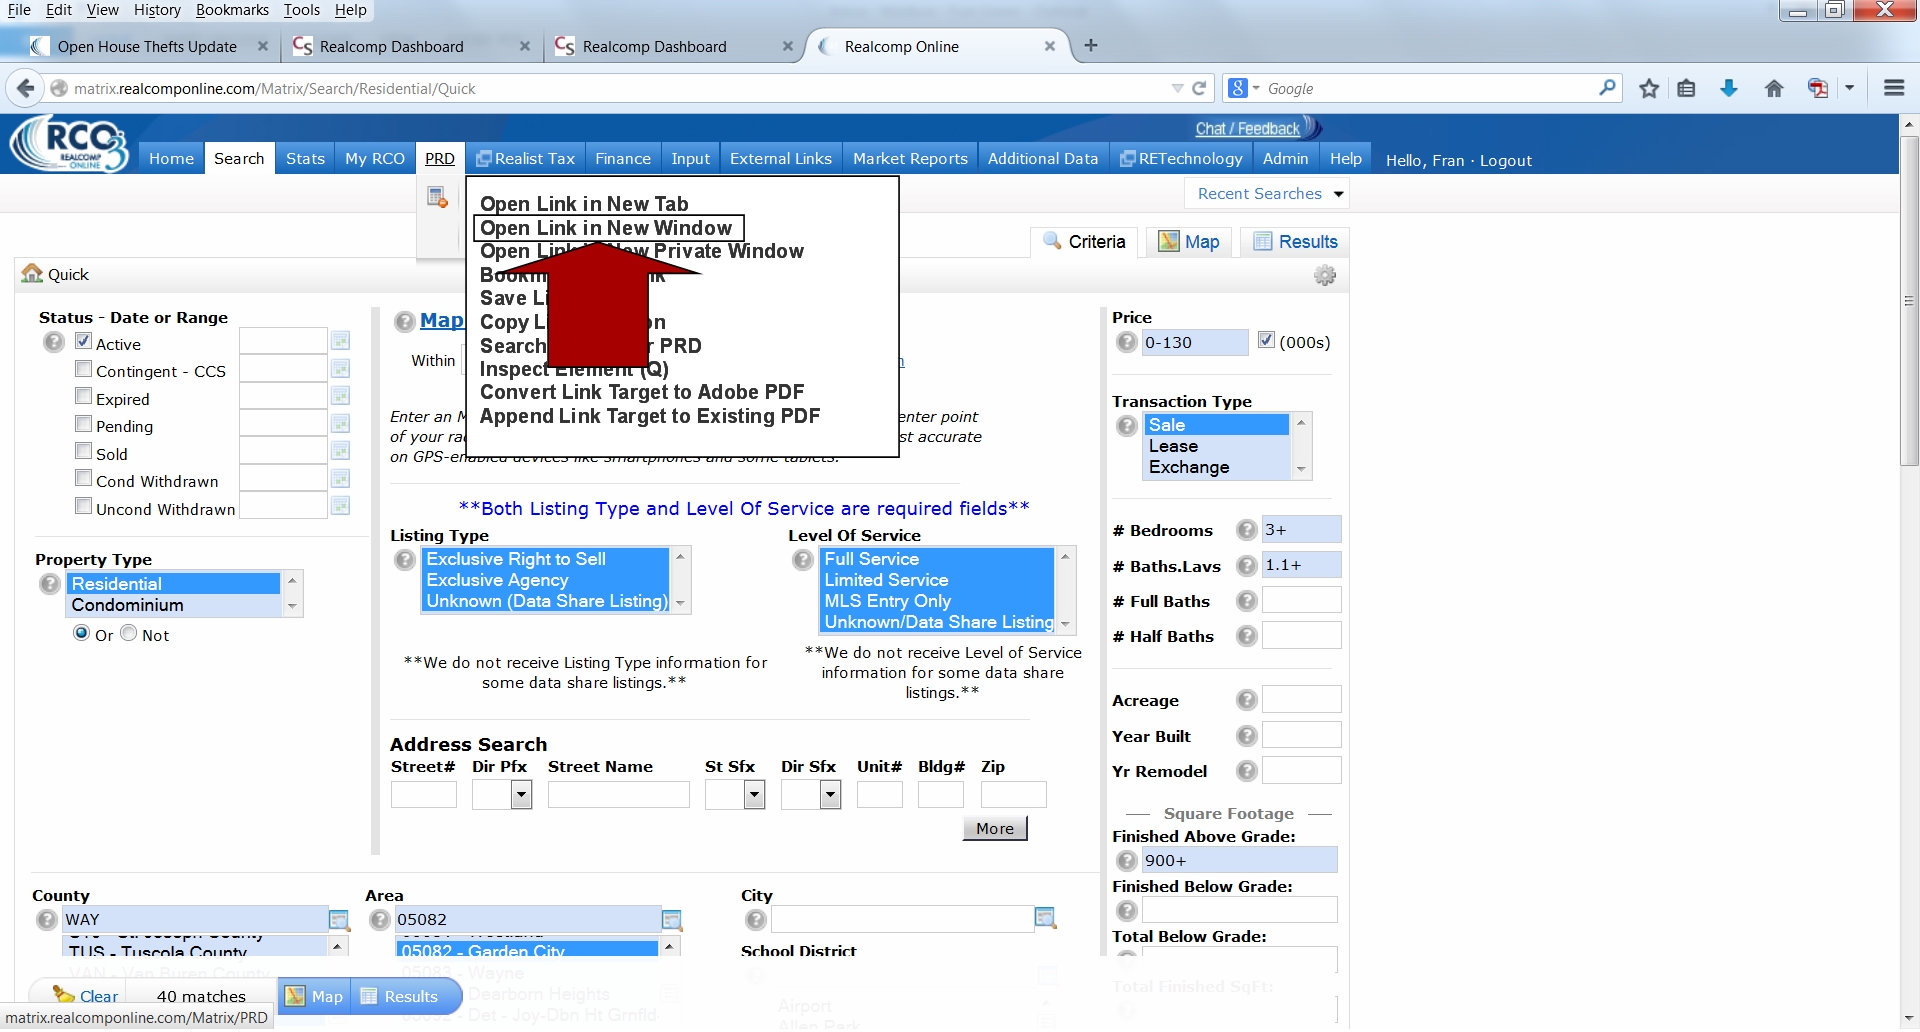Open the bookmarks list icon
Screen dimensions: 1920x1032
[x=1686, y=88]
